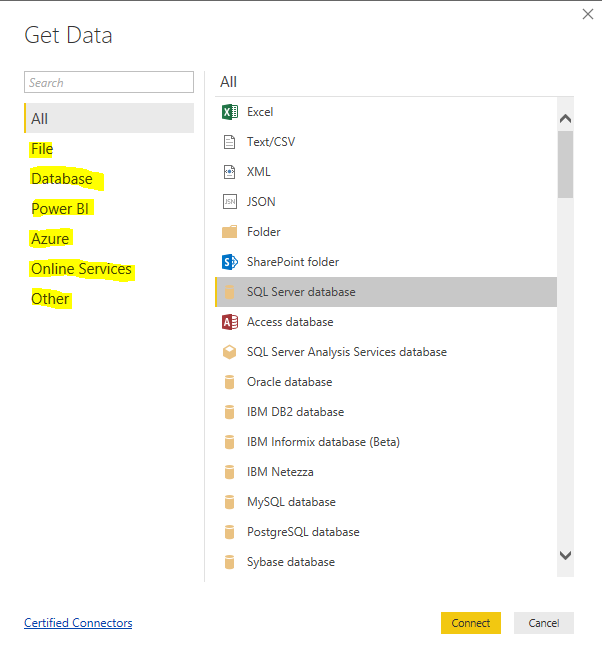Choose the Text/CSV file icon
602x655 pixels.
229,142
